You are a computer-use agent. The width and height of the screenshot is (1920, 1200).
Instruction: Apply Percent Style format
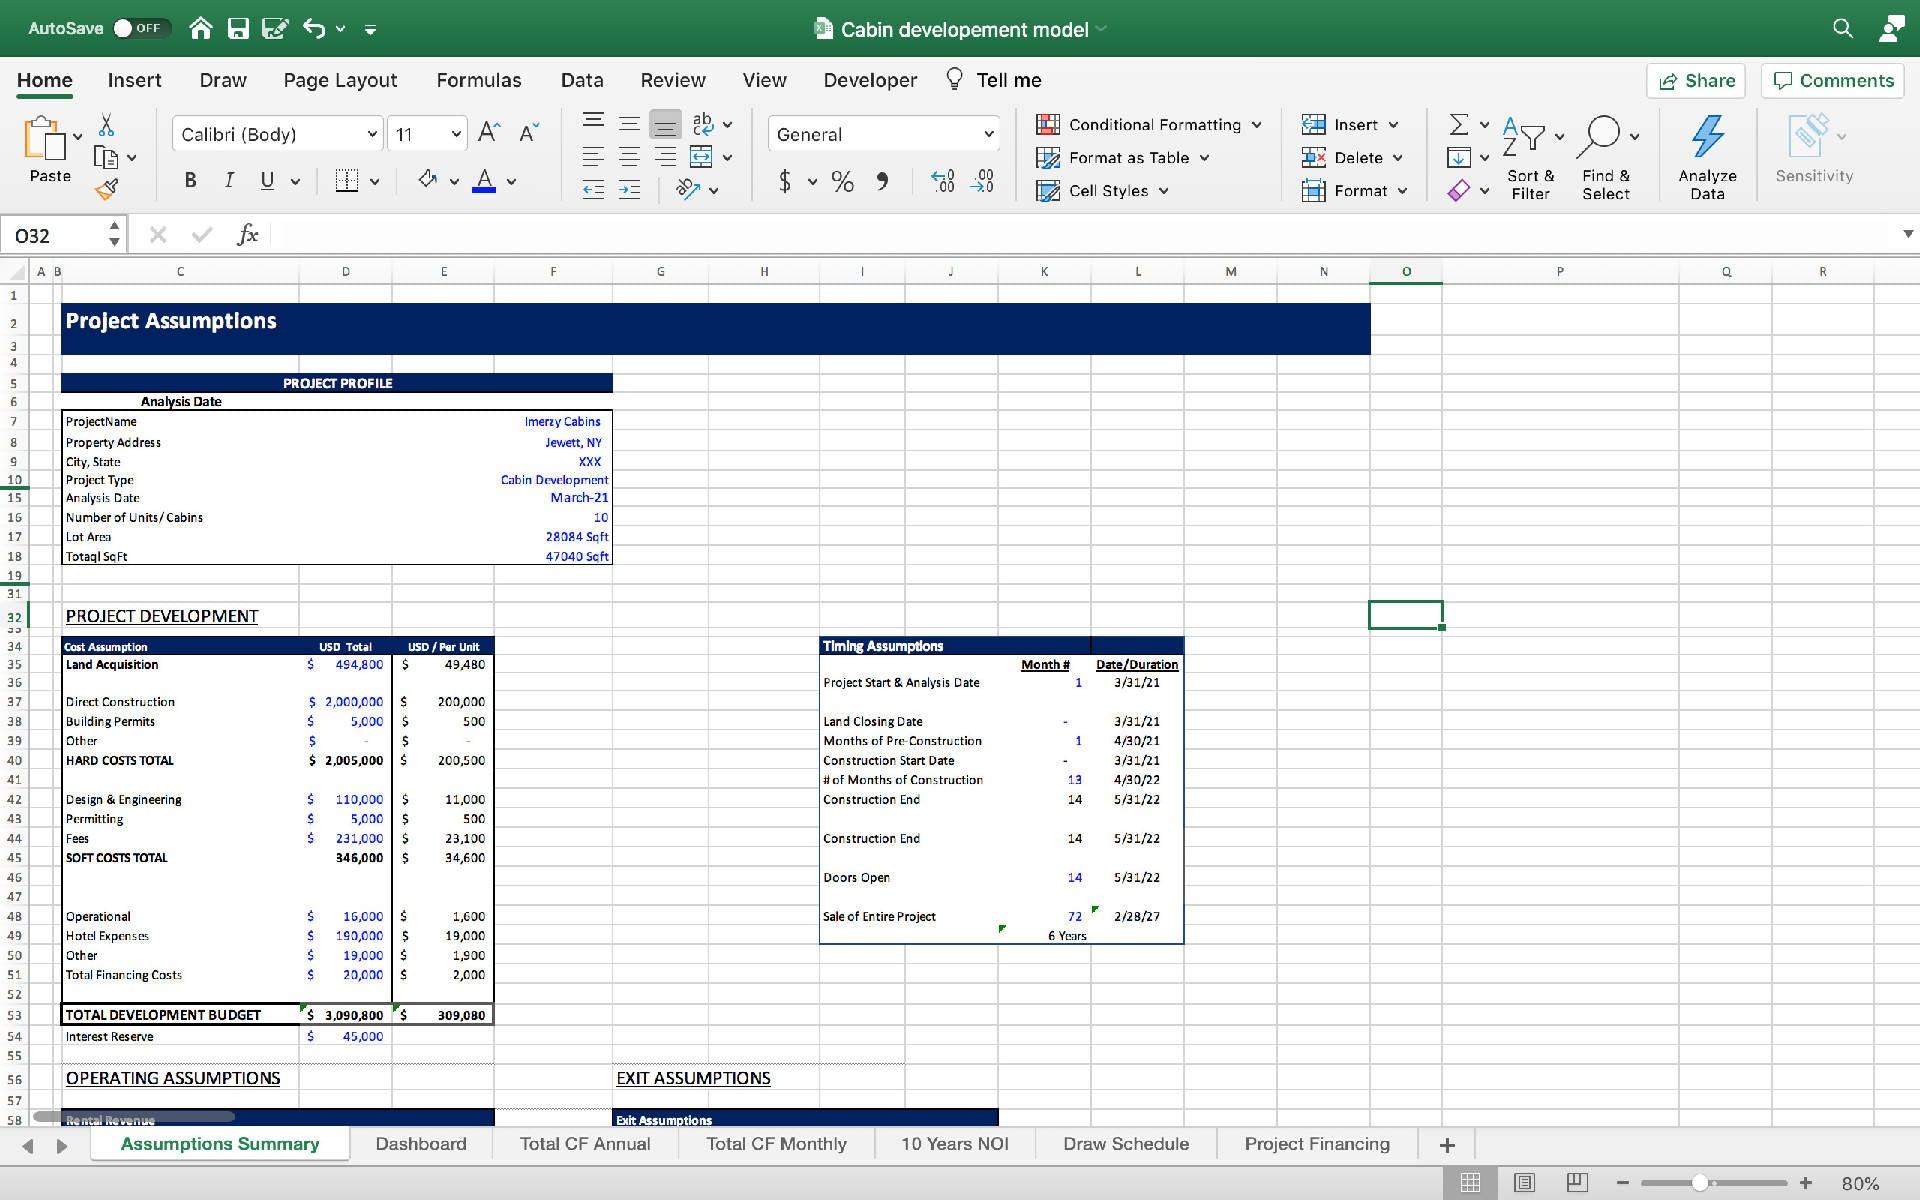[842, 181]
